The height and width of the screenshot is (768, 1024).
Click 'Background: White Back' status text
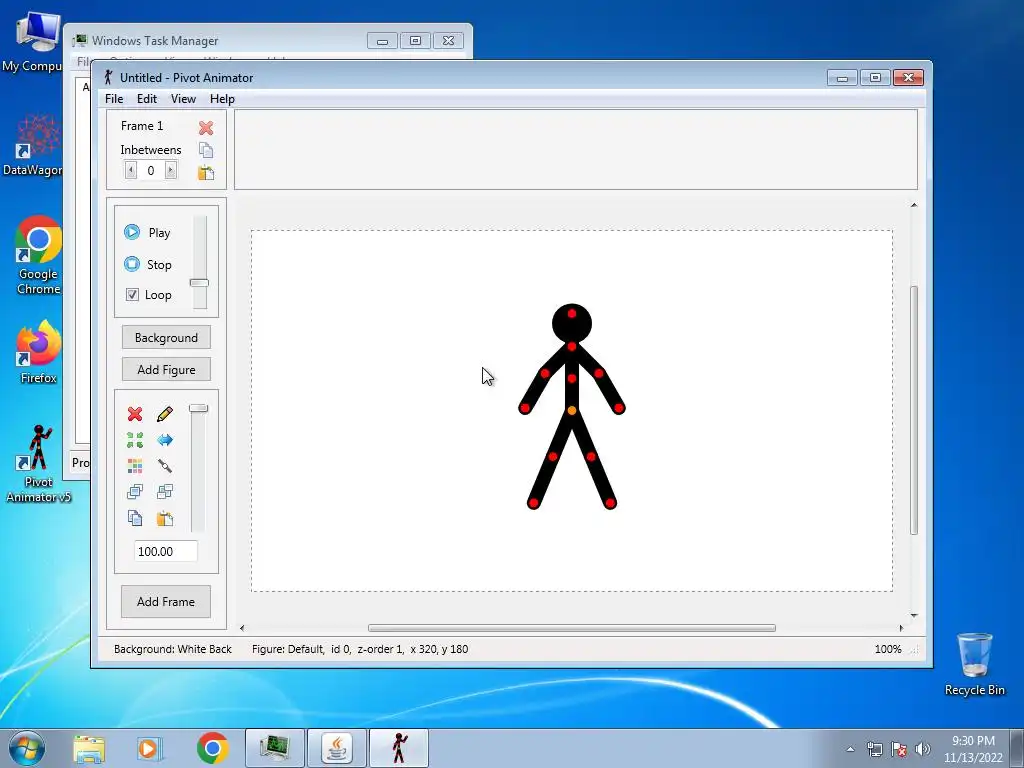[173, 649]
